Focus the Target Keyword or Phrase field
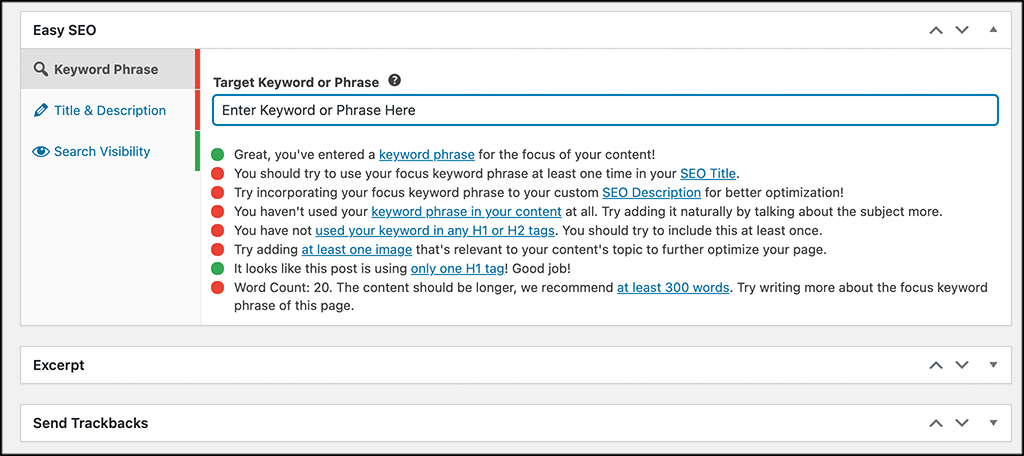This screenshot has height=456, width=1024. pos(605,110)
